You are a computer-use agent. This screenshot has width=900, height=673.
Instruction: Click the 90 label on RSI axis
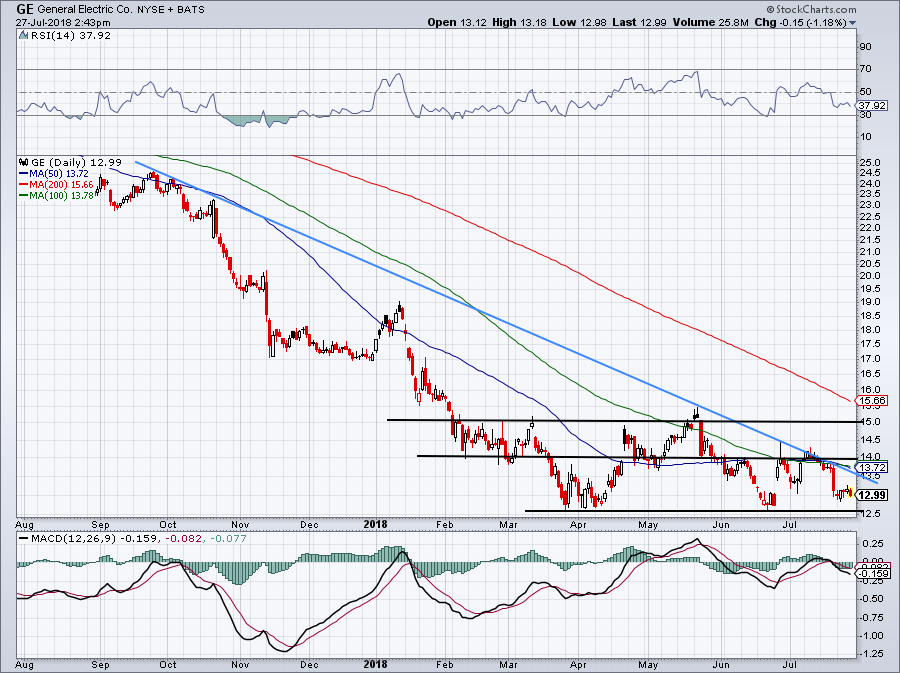866,46
